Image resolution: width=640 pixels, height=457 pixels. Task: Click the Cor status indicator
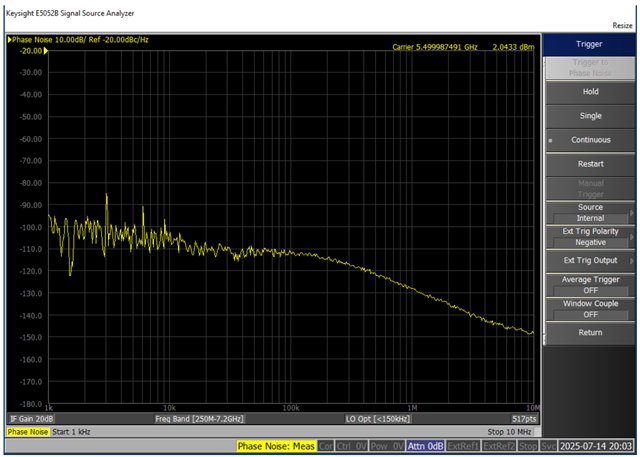tap(325, 446)
